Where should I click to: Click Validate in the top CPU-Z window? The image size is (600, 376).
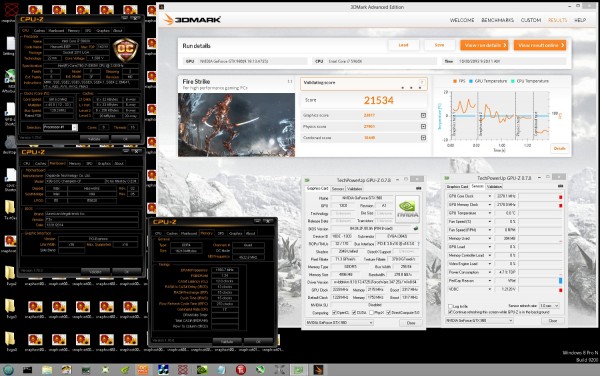(x=94, y=139)
